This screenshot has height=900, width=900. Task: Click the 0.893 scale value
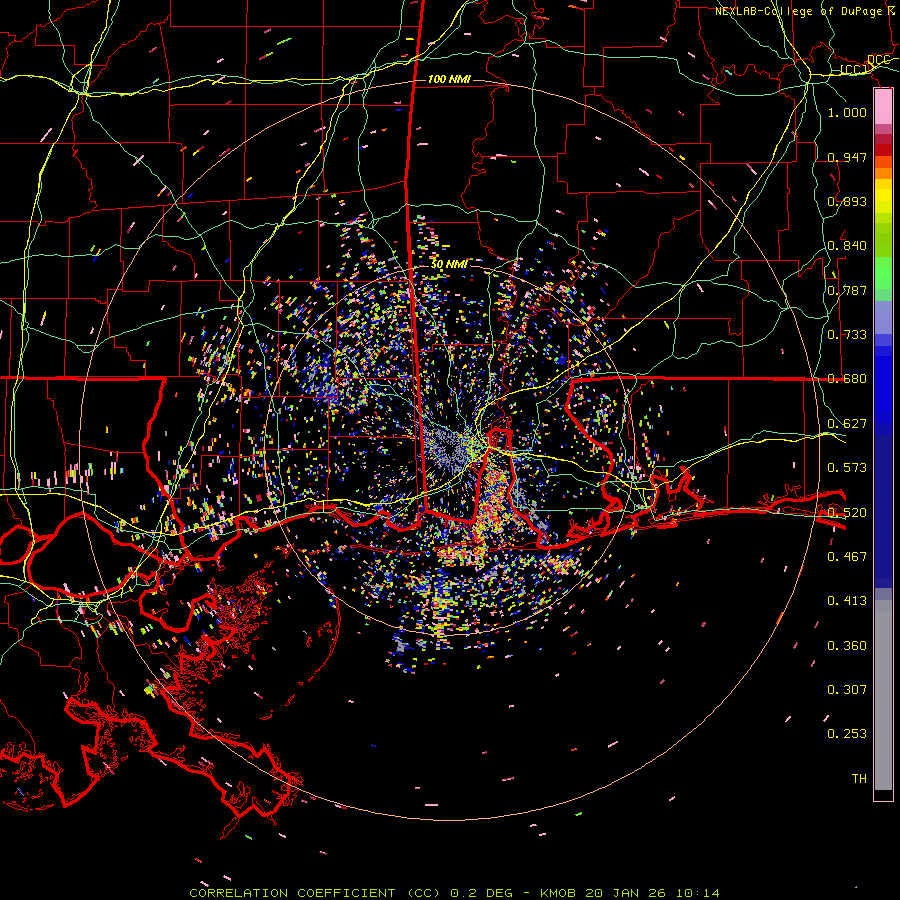pyautogui.click(x=847, y=201)
